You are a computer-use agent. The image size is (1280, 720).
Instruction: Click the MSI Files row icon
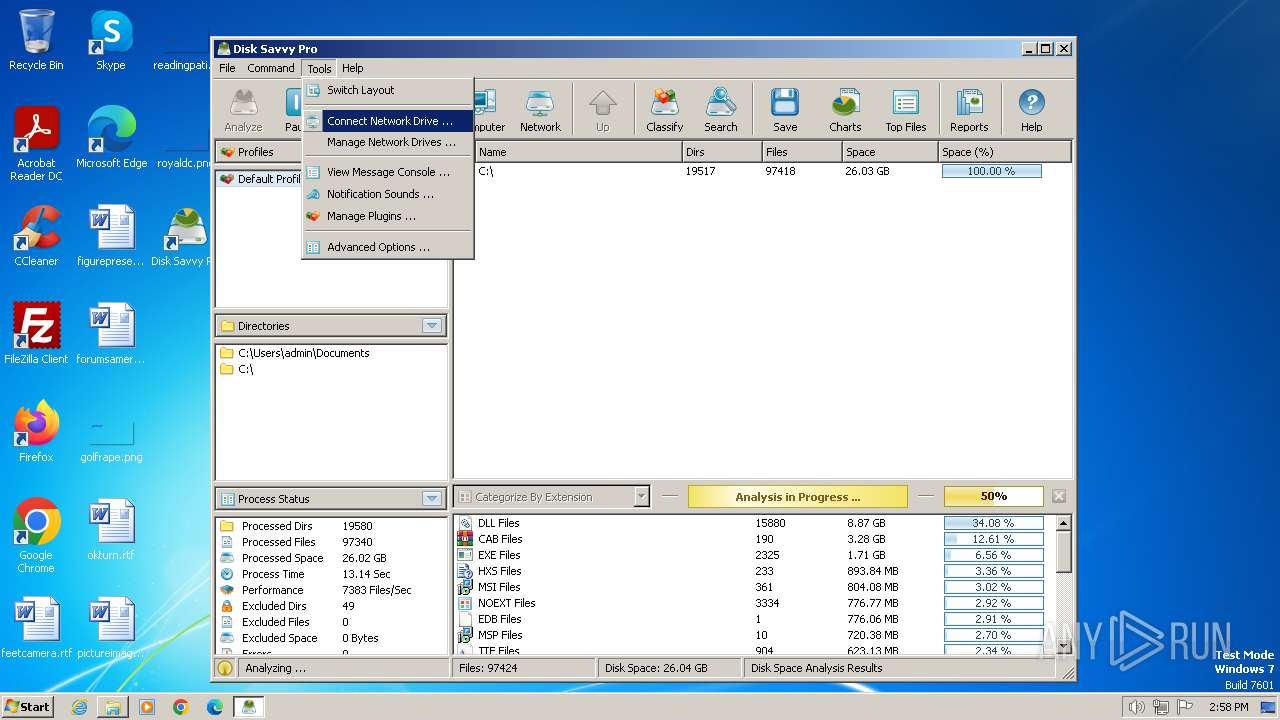(x=465, y=587)
